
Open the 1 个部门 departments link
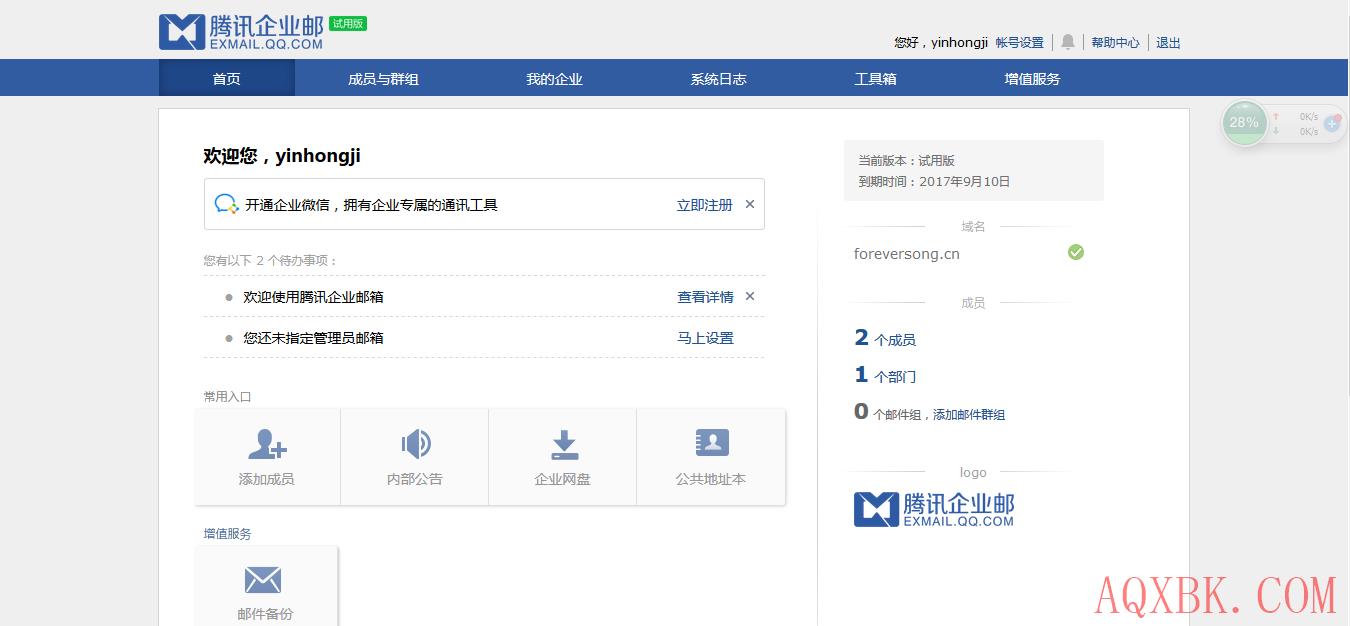coord(885,375)
